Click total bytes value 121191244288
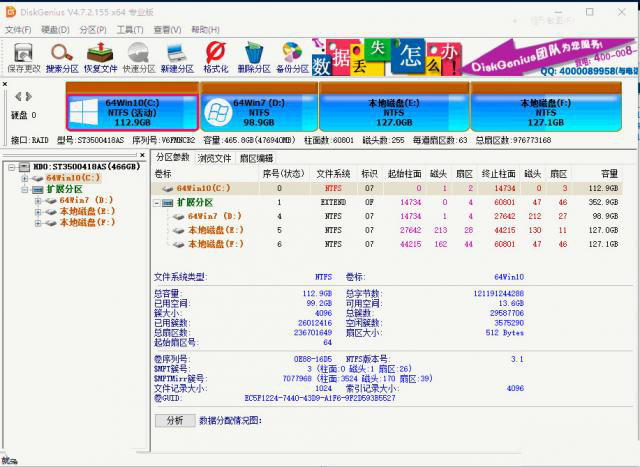The width and height of the screenshot is (640, 467). 498,294
